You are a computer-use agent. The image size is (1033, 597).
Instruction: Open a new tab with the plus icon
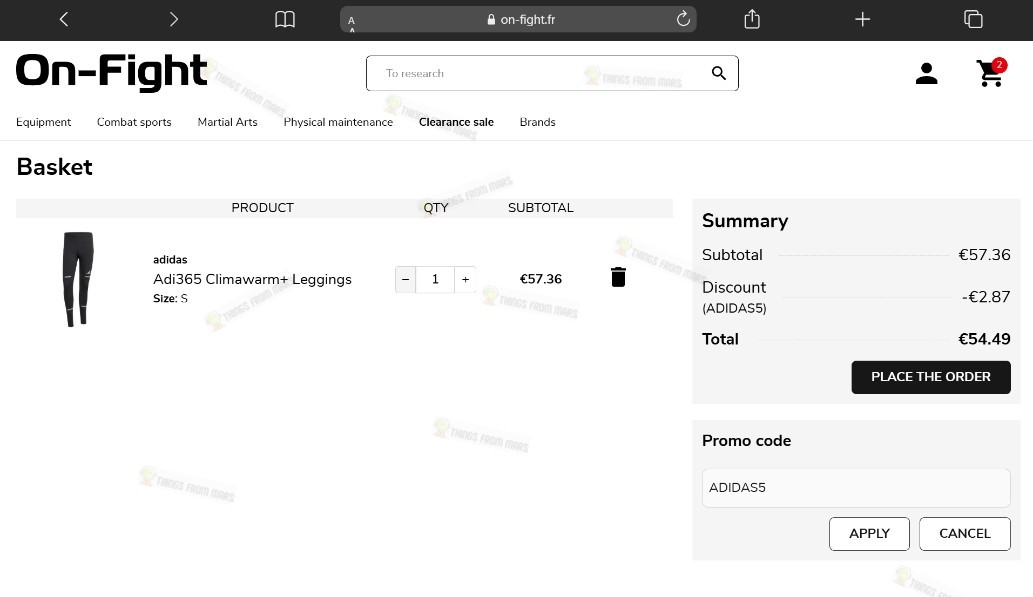pos(862,19)
